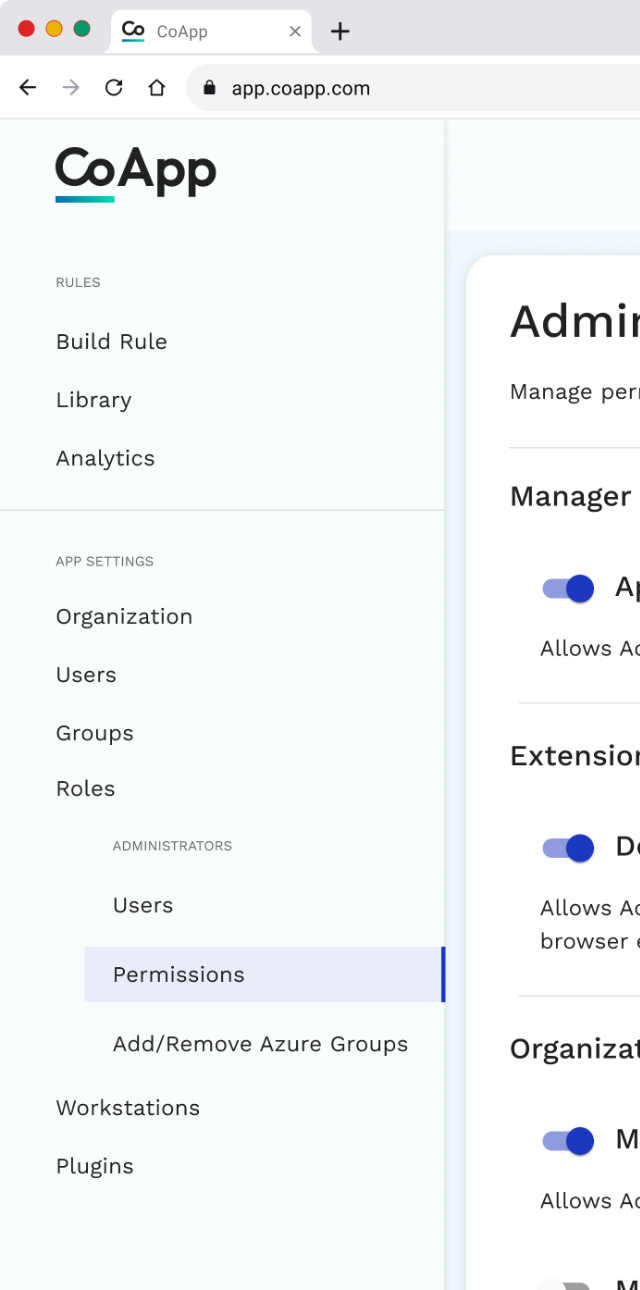Screen dimensions: 640x1290
Task: Close the CoApp browser tab
Action: click(x=295, y=31)
